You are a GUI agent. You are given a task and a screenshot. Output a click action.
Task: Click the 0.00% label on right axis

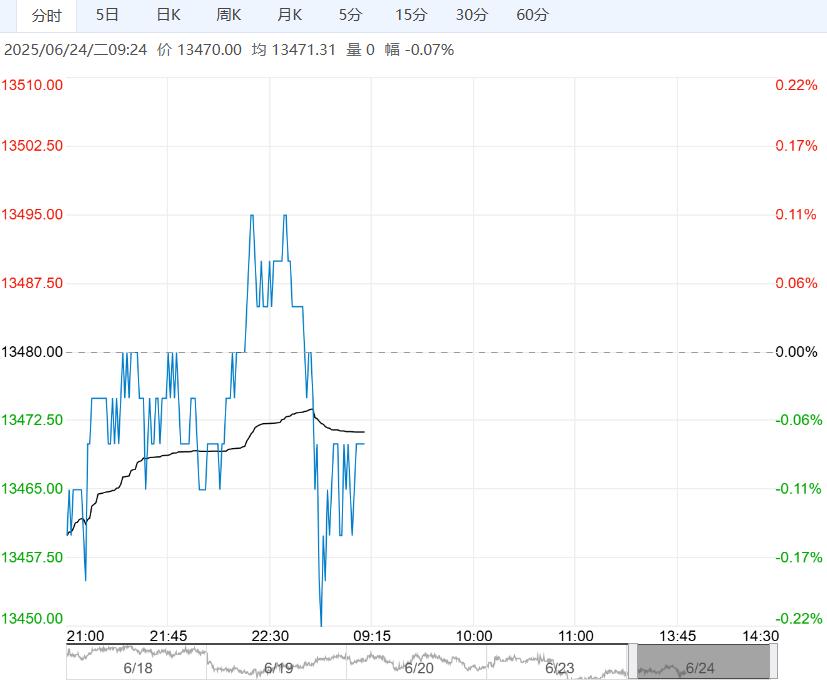tap(797, 352)
